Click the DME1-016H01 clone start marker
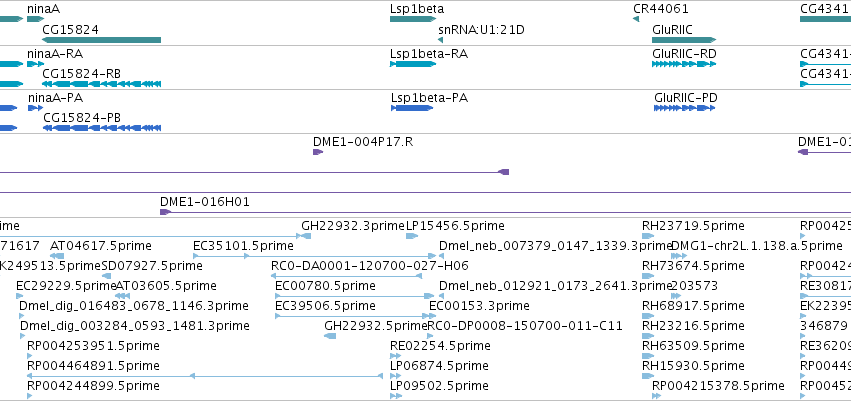The width and height of the screenshot is (851, 401). pyautogui.click(x=166, y=212)
